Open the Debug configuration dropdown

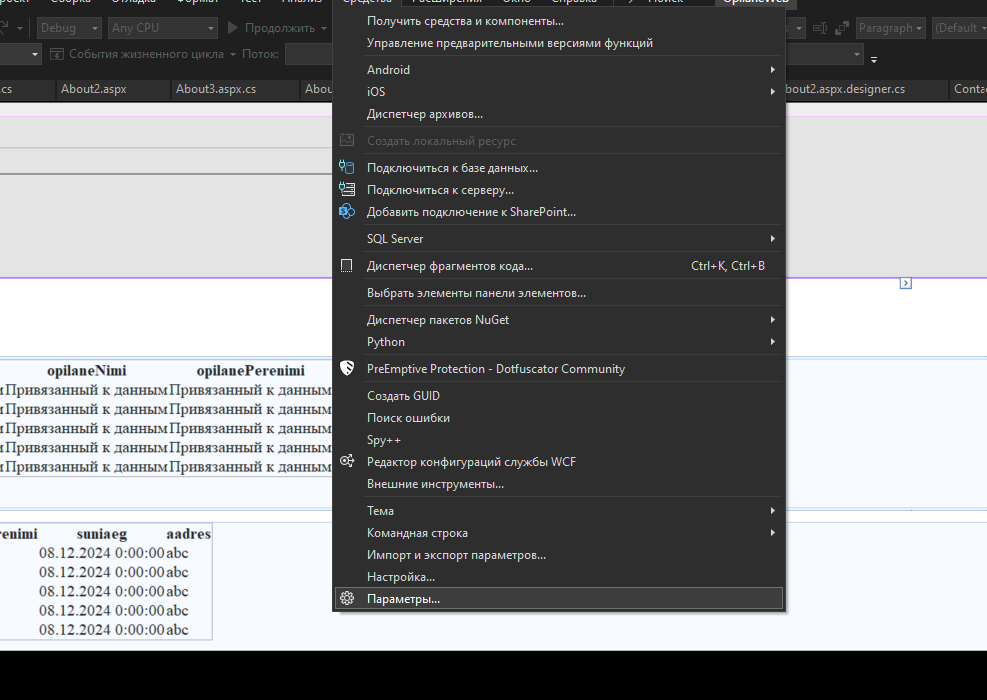coord(69,28)
